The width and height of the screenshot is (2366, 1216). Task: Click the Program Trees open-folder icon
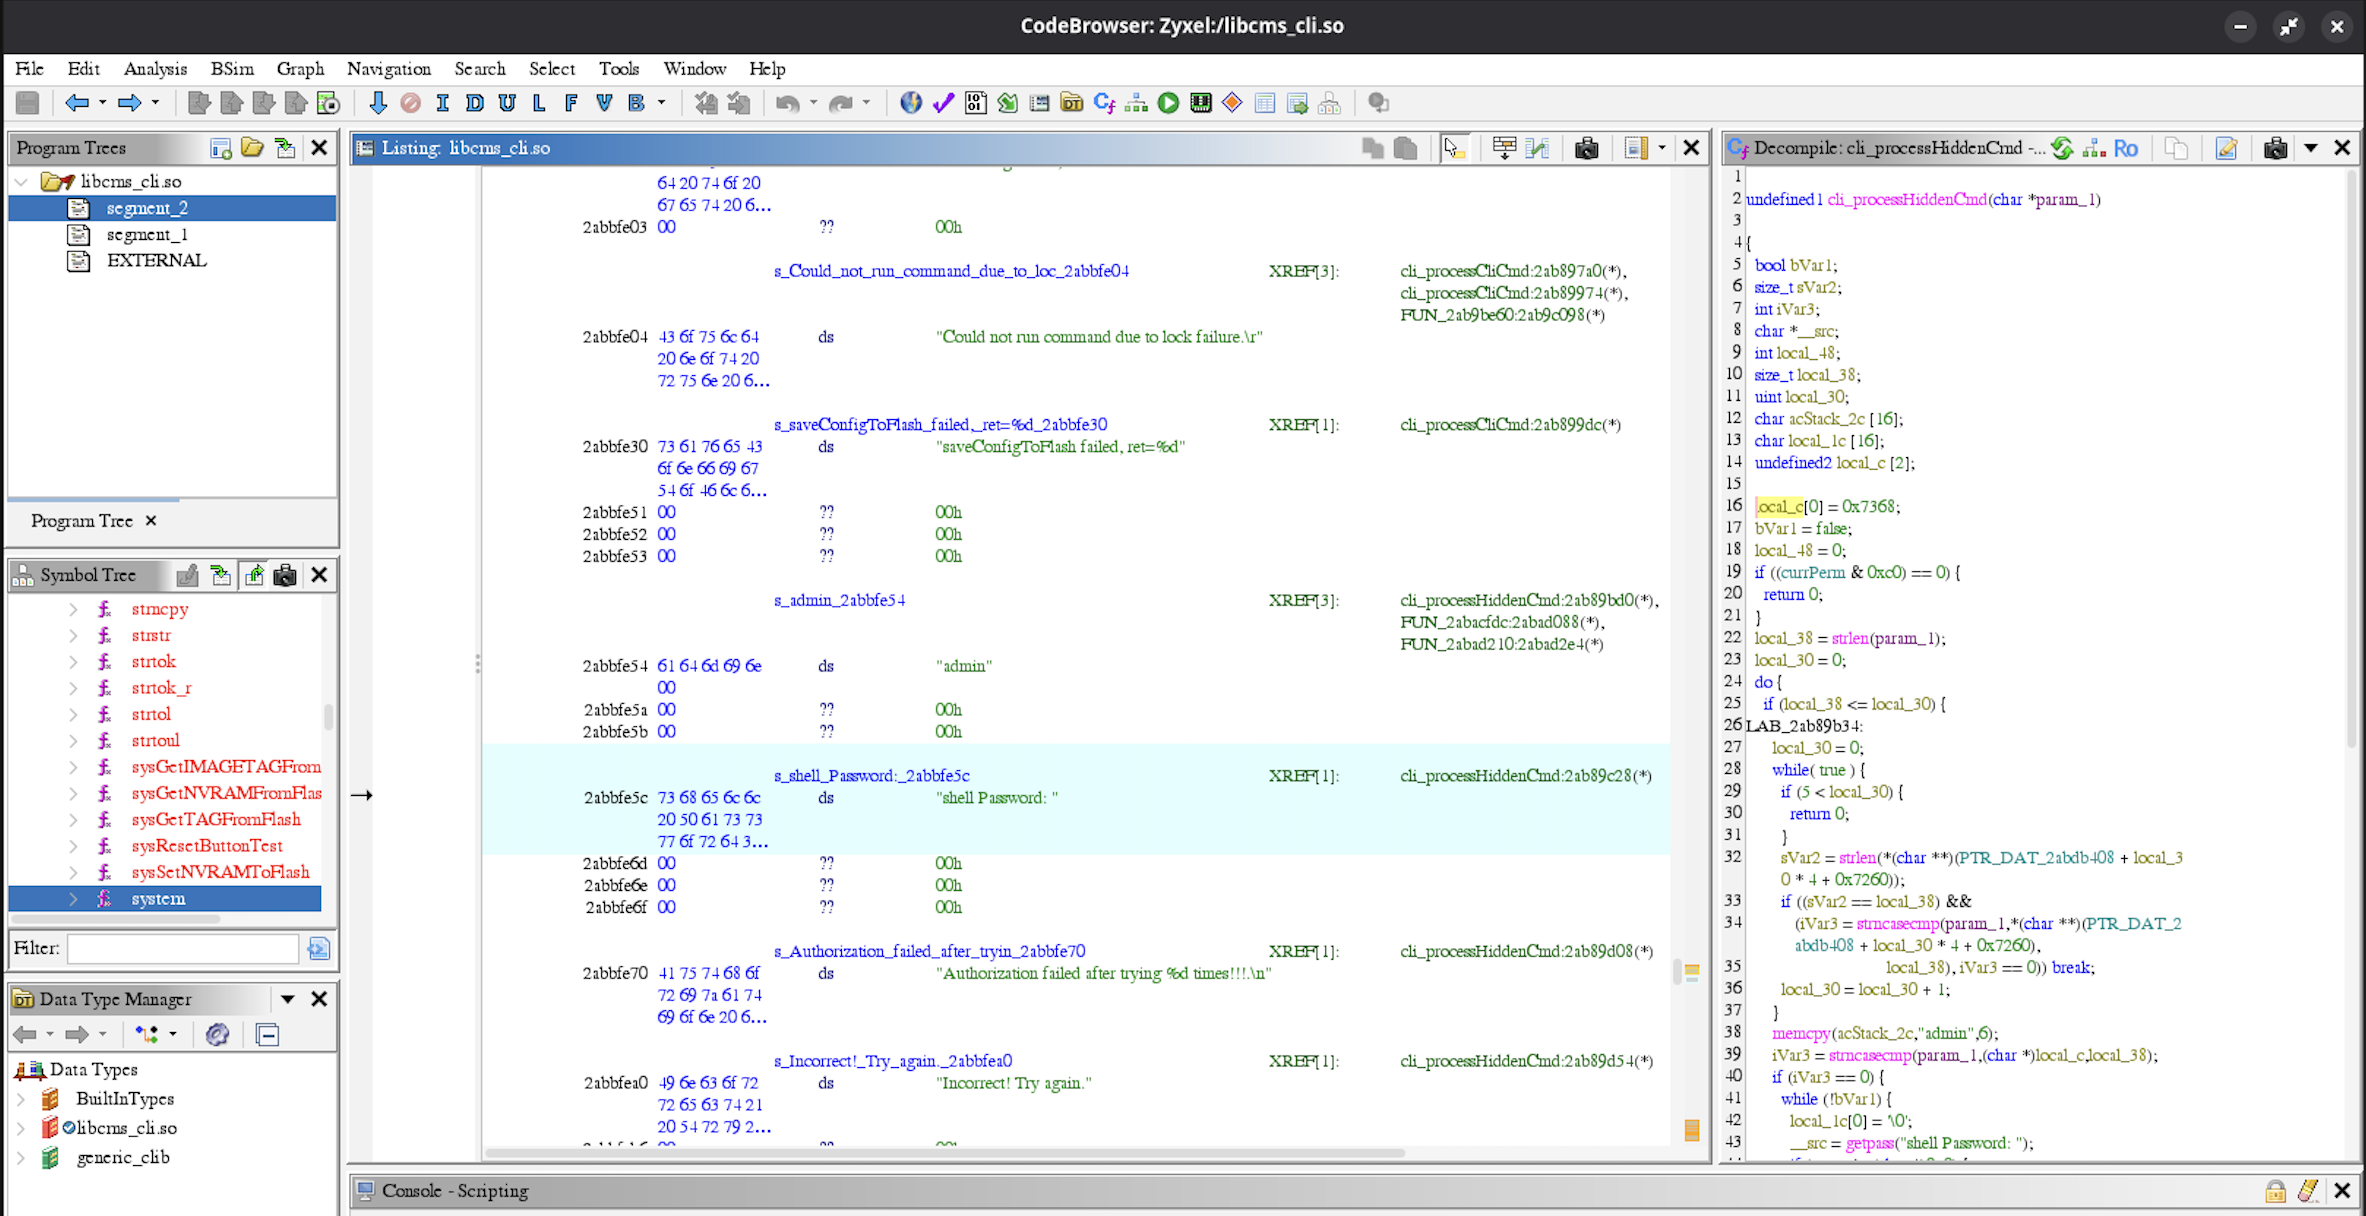pyautogui.click(x=252, y=148)
